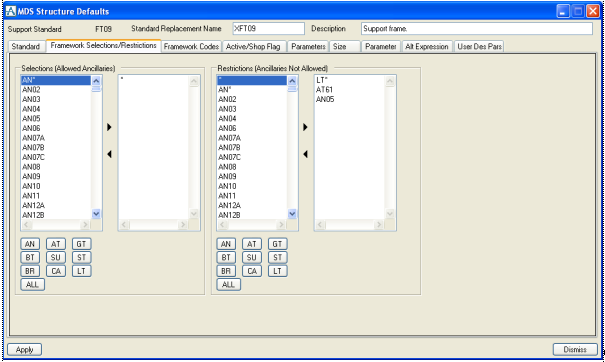
Task: Filter Restrictions list by CA button
Action: point(252,271)
